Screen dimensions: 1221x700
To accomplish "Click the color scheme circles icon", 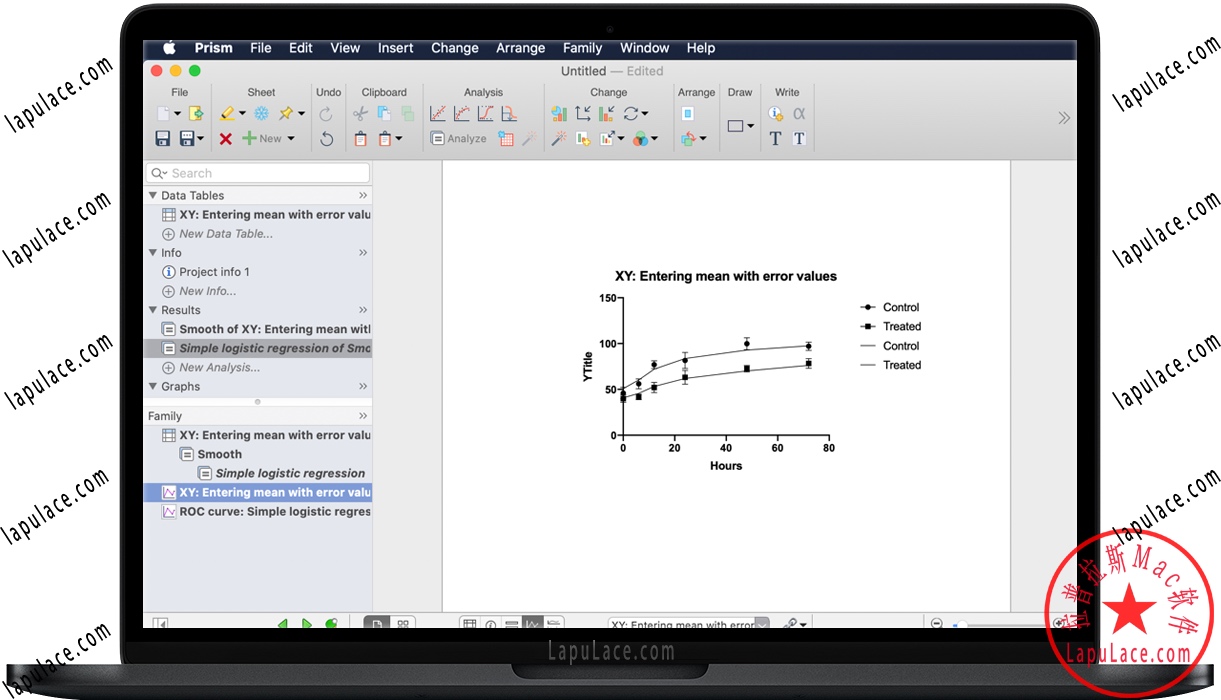I will tap(640, 139).
